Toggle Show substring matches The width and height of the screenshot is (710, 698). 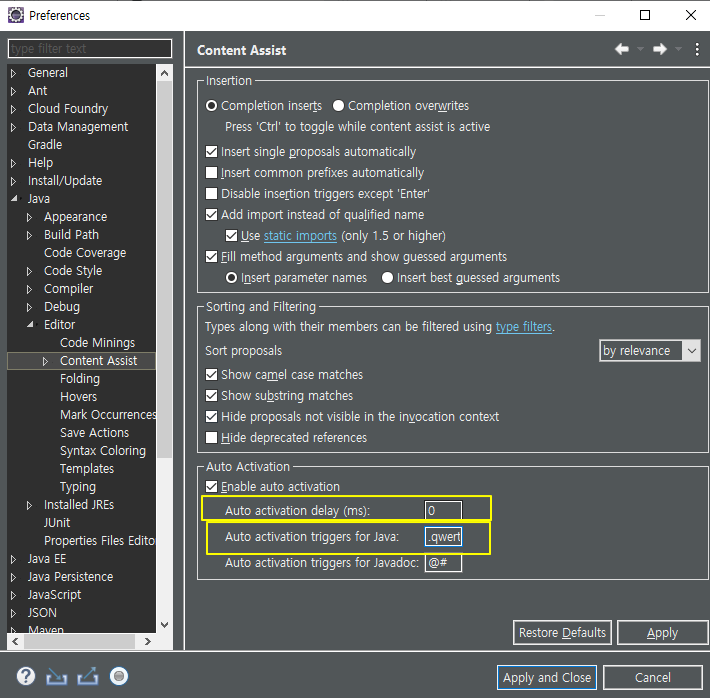point(211,395)
